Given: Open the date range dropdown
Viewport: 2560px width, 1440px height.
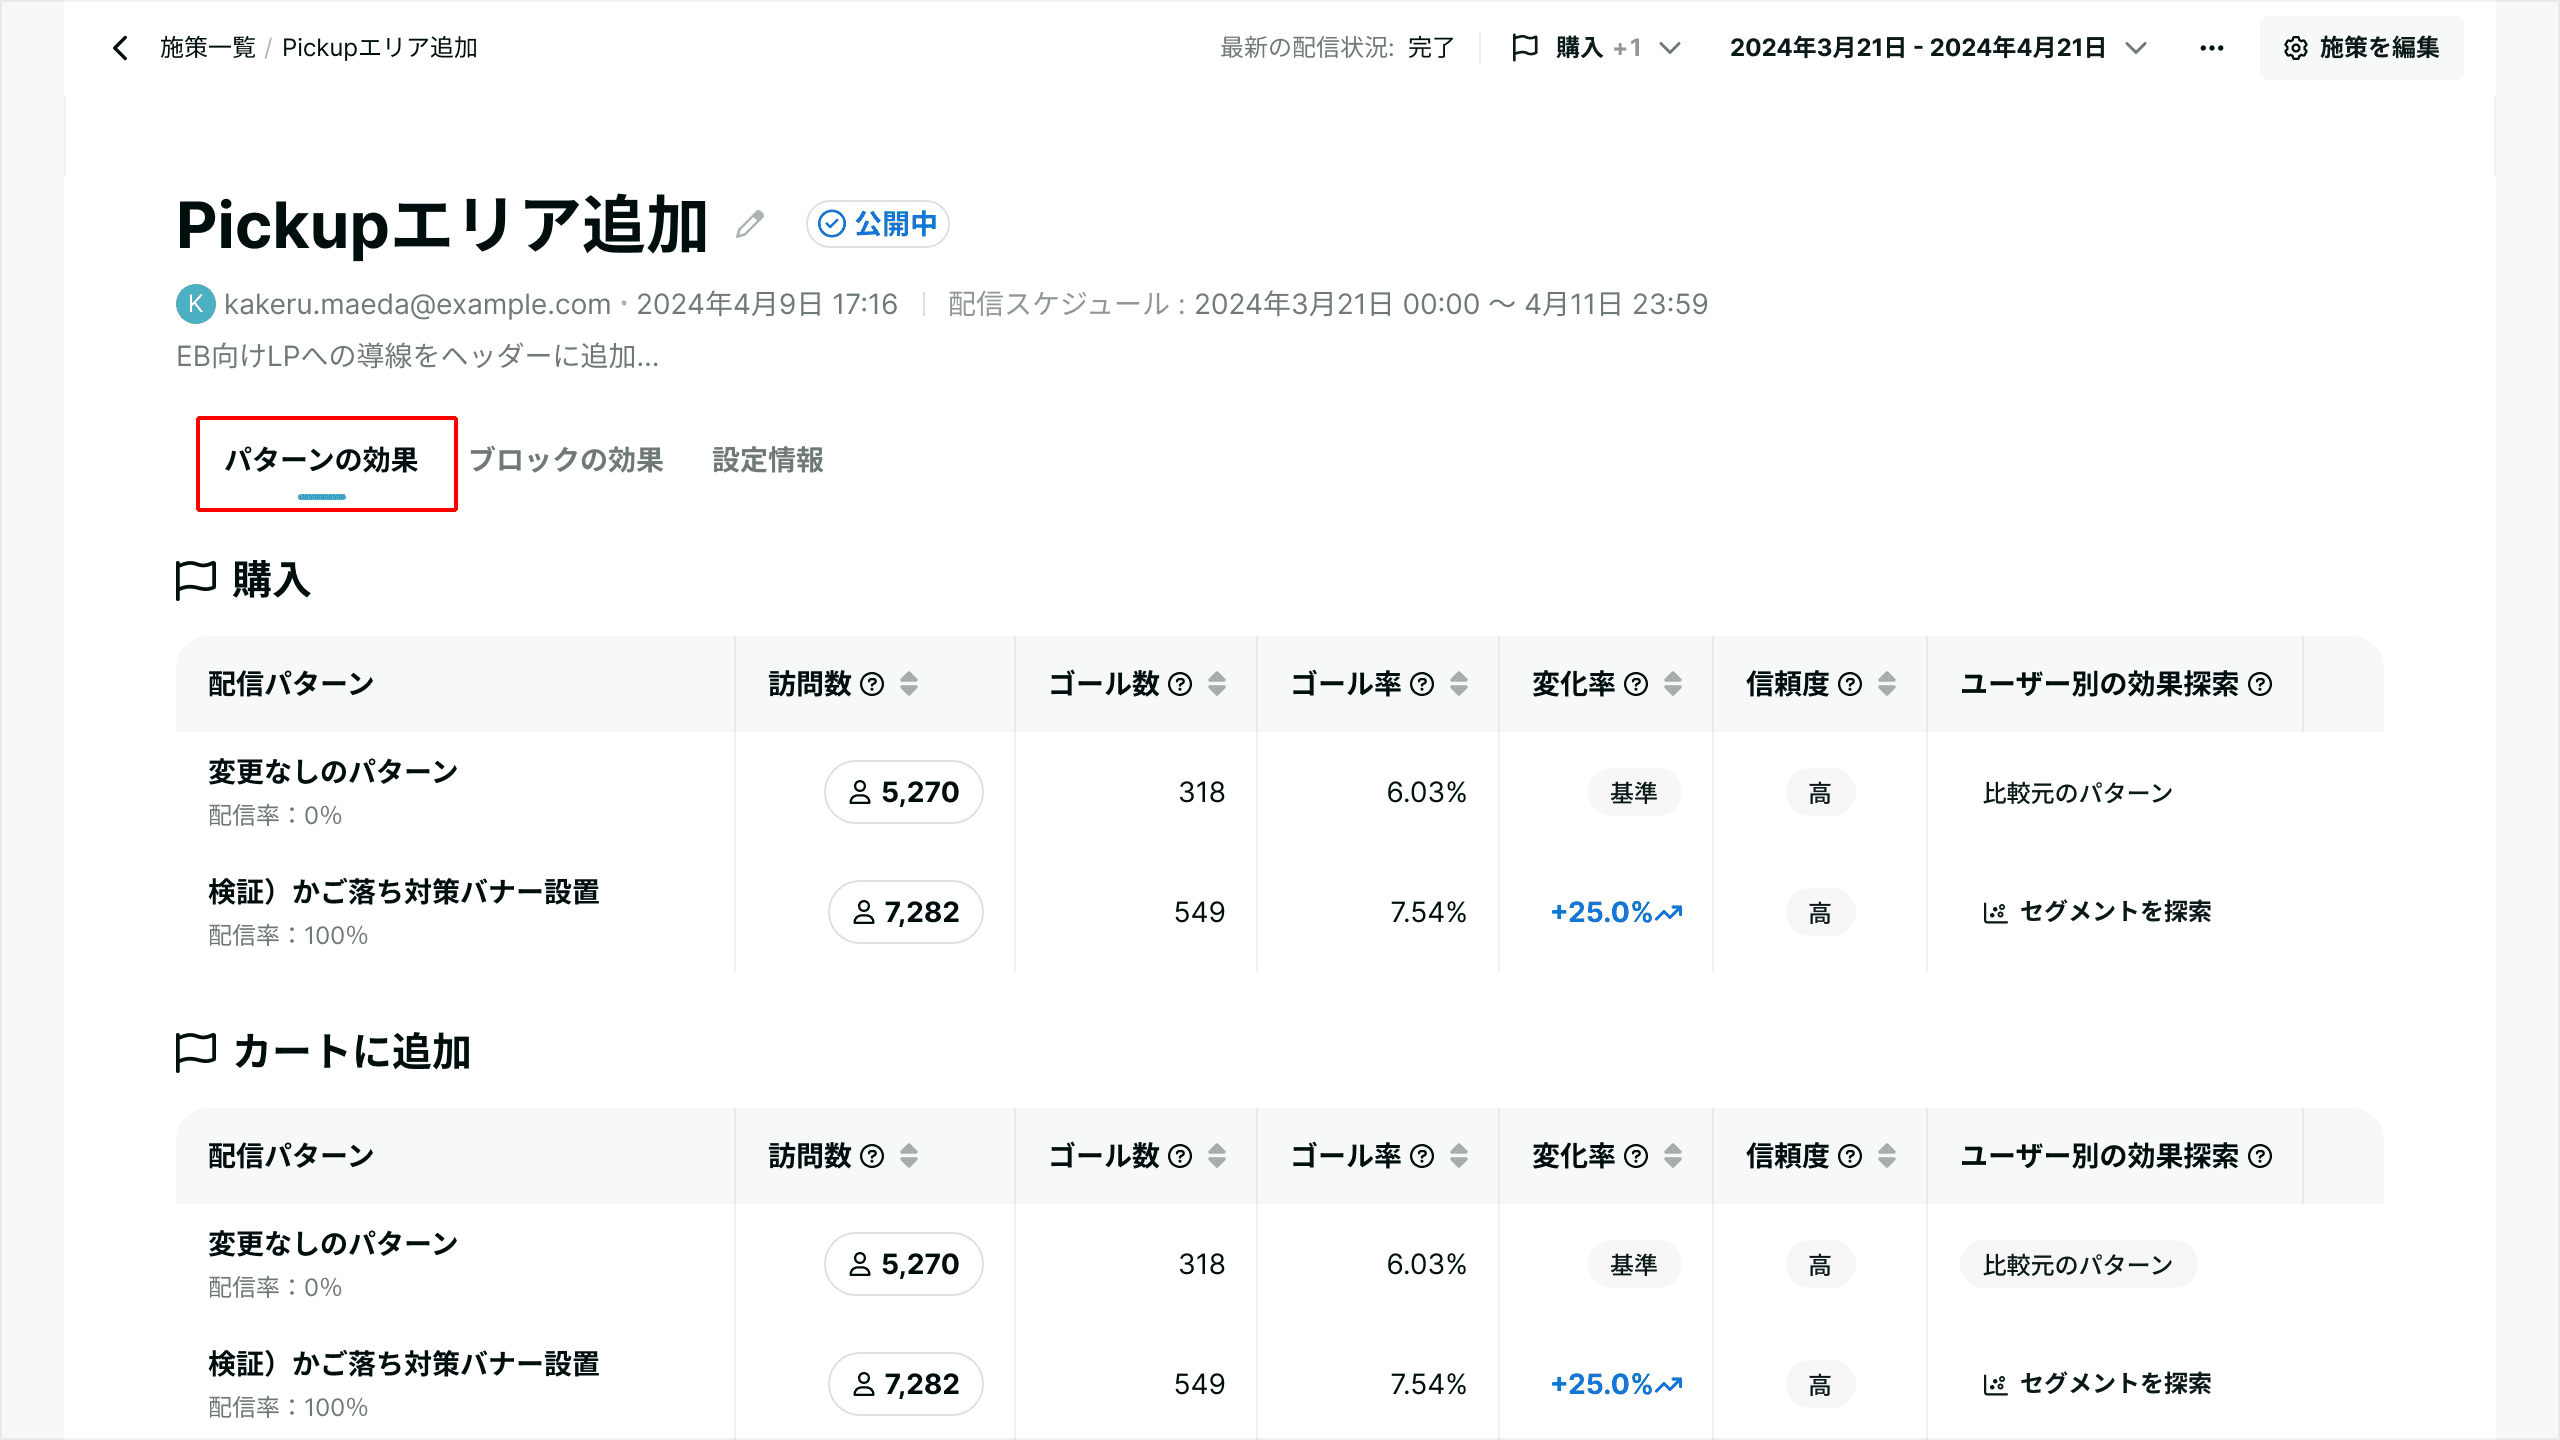Looking at the screenshot, I should tap(1937, 48).
